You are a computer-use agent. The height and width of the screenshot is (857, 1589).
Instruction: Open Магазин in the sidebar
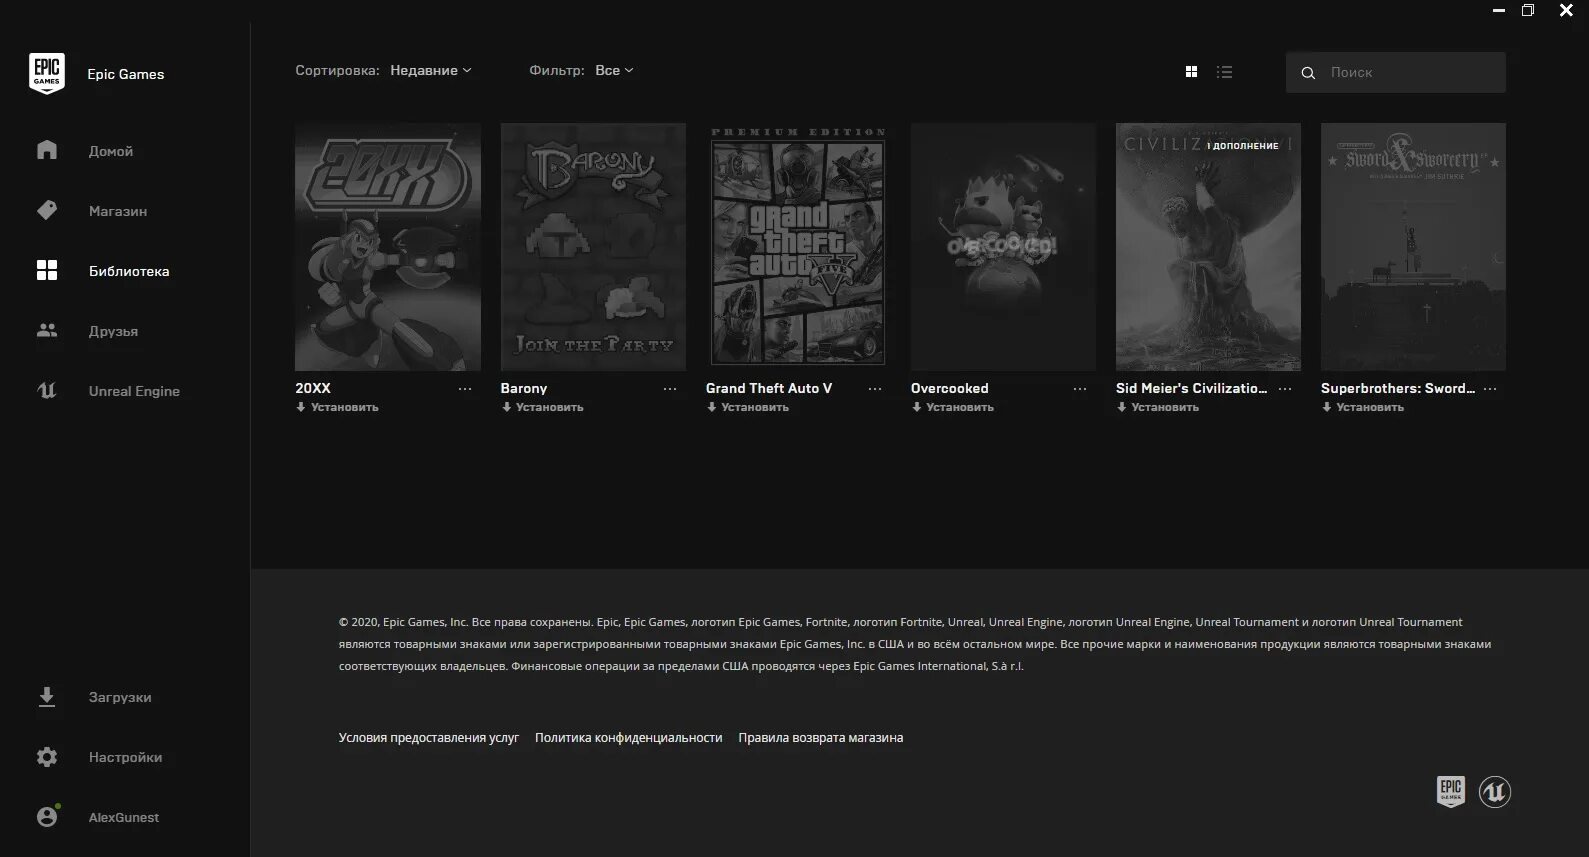118,211
